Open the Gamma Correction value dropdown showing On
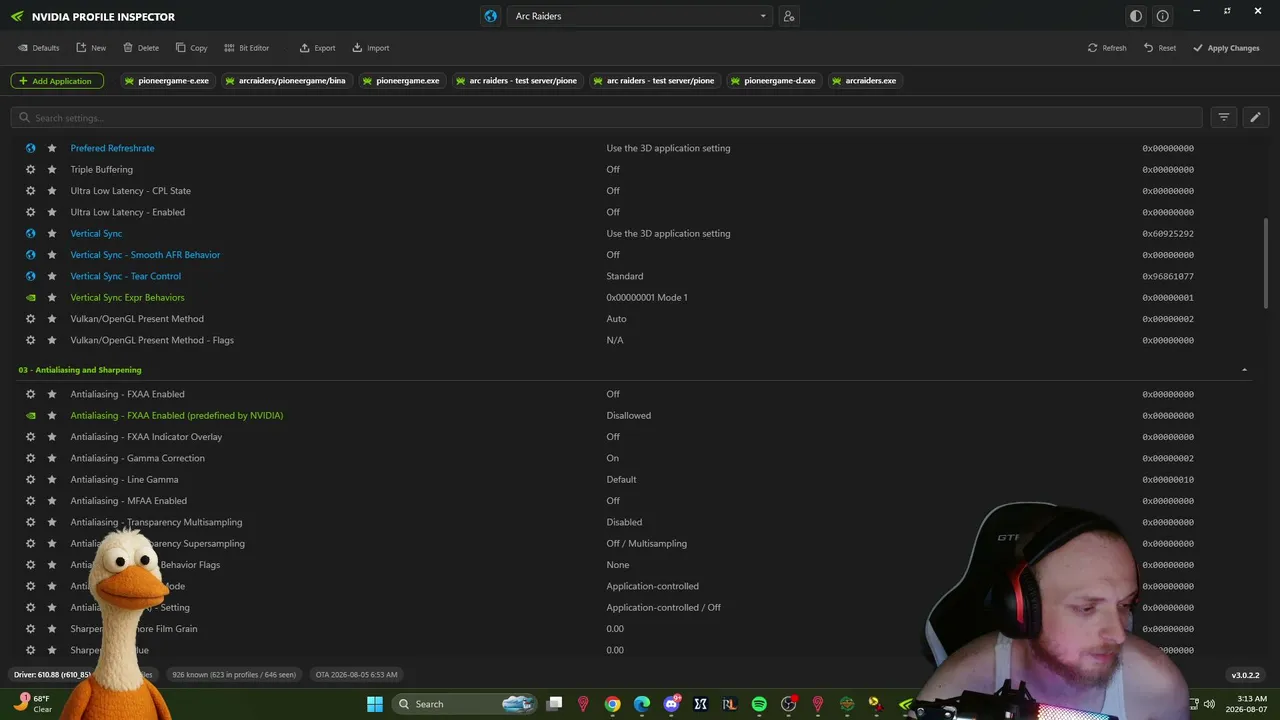The height and width of the screenshot is (720, 1280). pyautogui.click(x=613, y=458)
